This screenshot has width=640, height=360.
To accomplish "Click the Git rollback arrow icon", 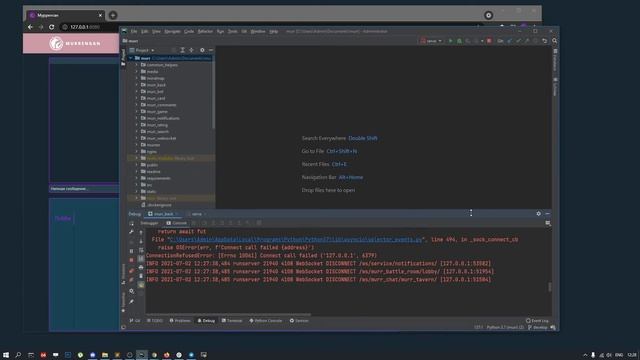I will [x=544, y=41].
